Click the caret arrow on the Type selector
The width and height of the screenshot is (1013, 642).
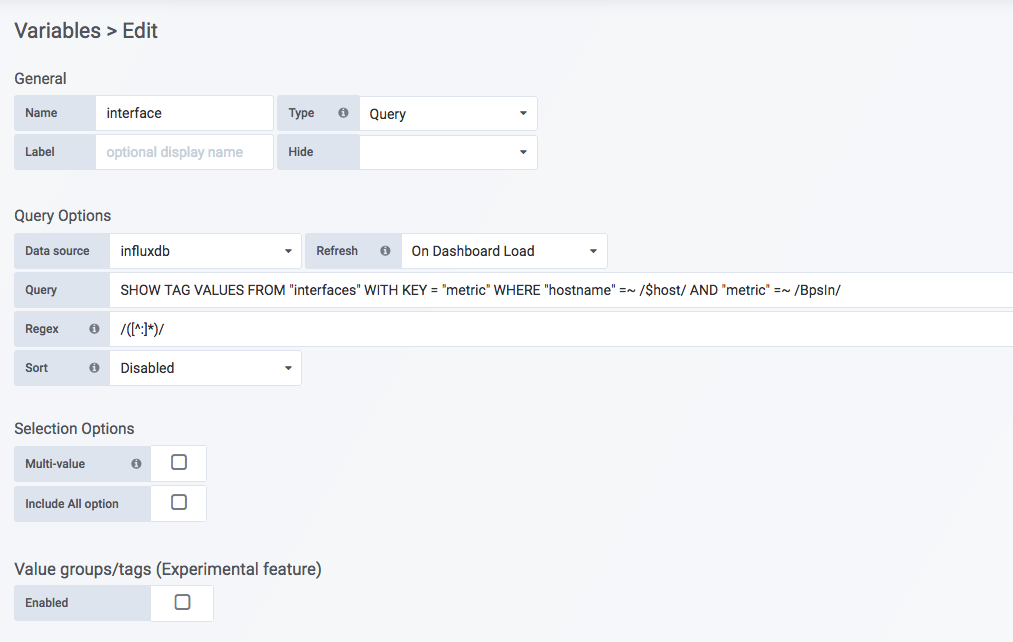[524, 113]
